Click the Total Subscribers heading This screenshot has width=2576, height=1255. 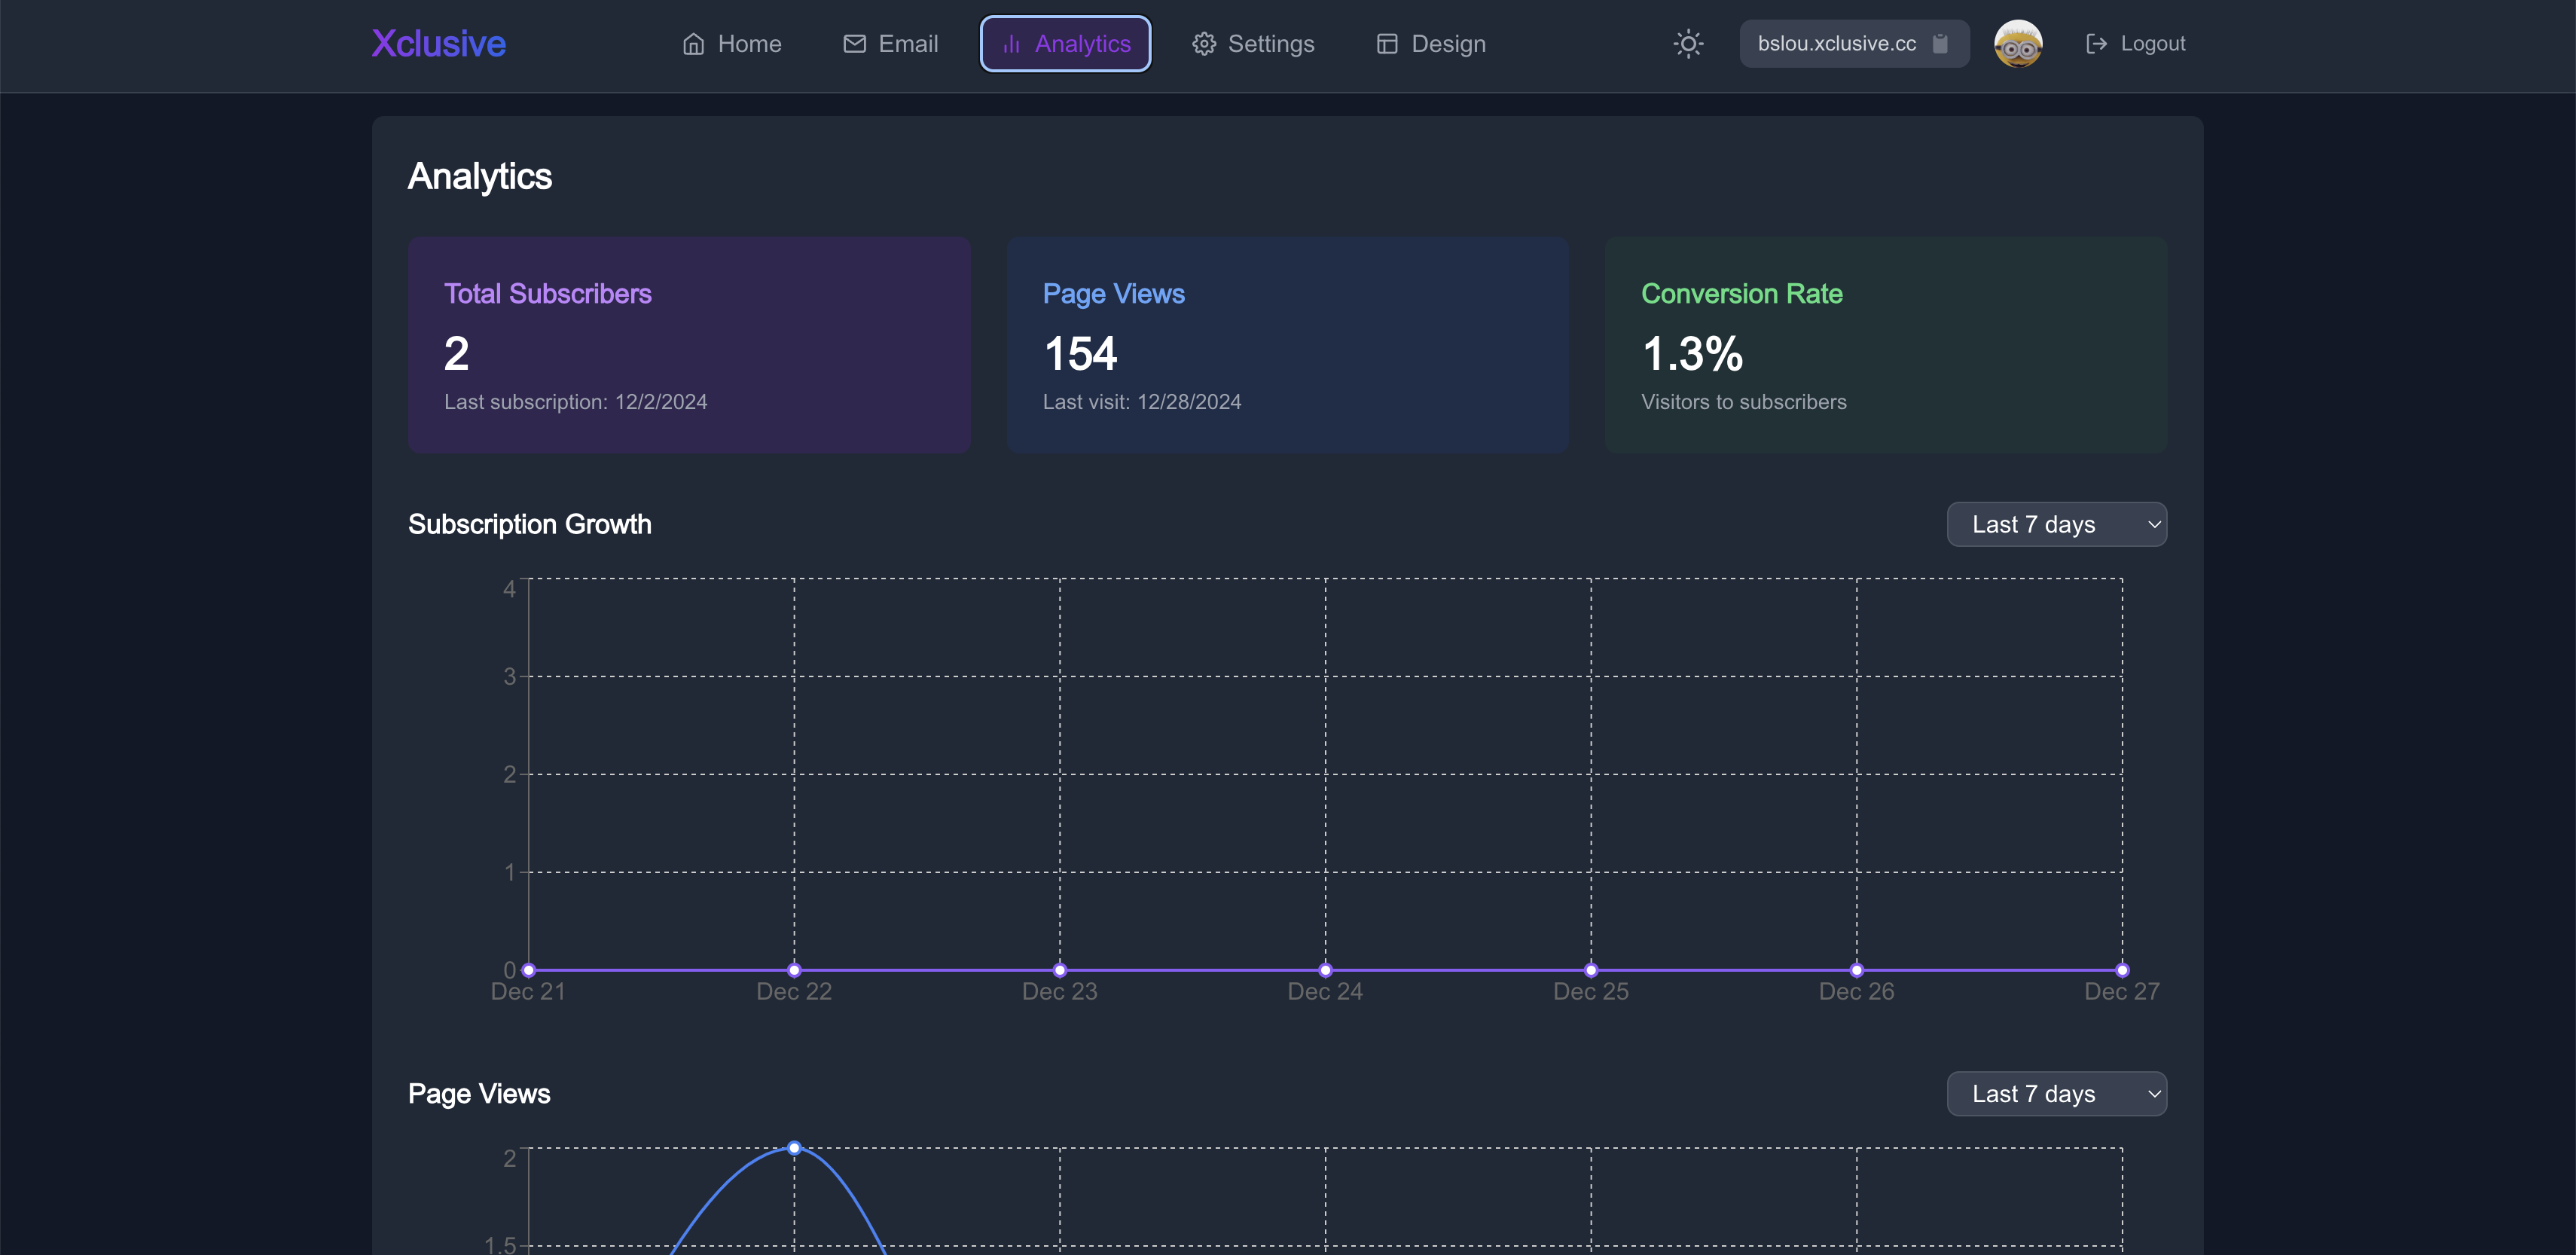(x=548, y=294)
